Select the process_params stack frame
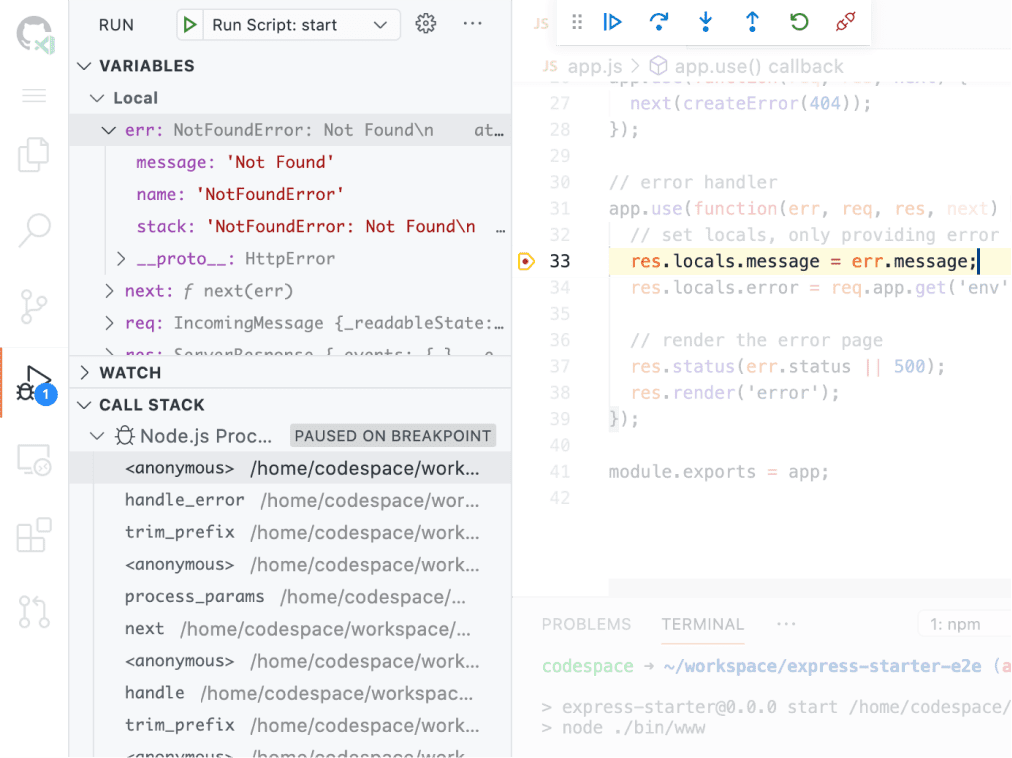The image size is (1012, 758). coord(290,597)
